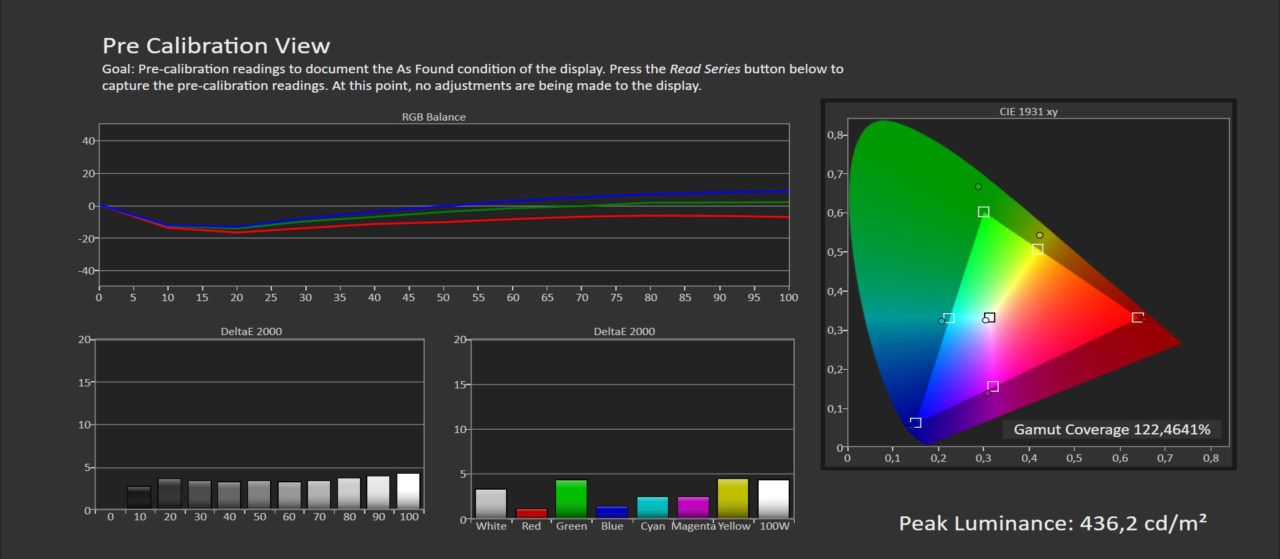This screenshot has height=559, width=1280.
Task: Click the Peak Luminance reading
Action: pos(1052,523)
